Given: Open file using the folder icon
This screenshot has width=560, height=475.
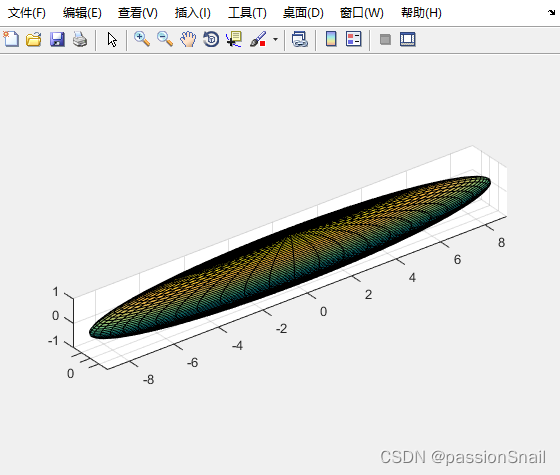Looking at the screenshot, I should point(34,39).
